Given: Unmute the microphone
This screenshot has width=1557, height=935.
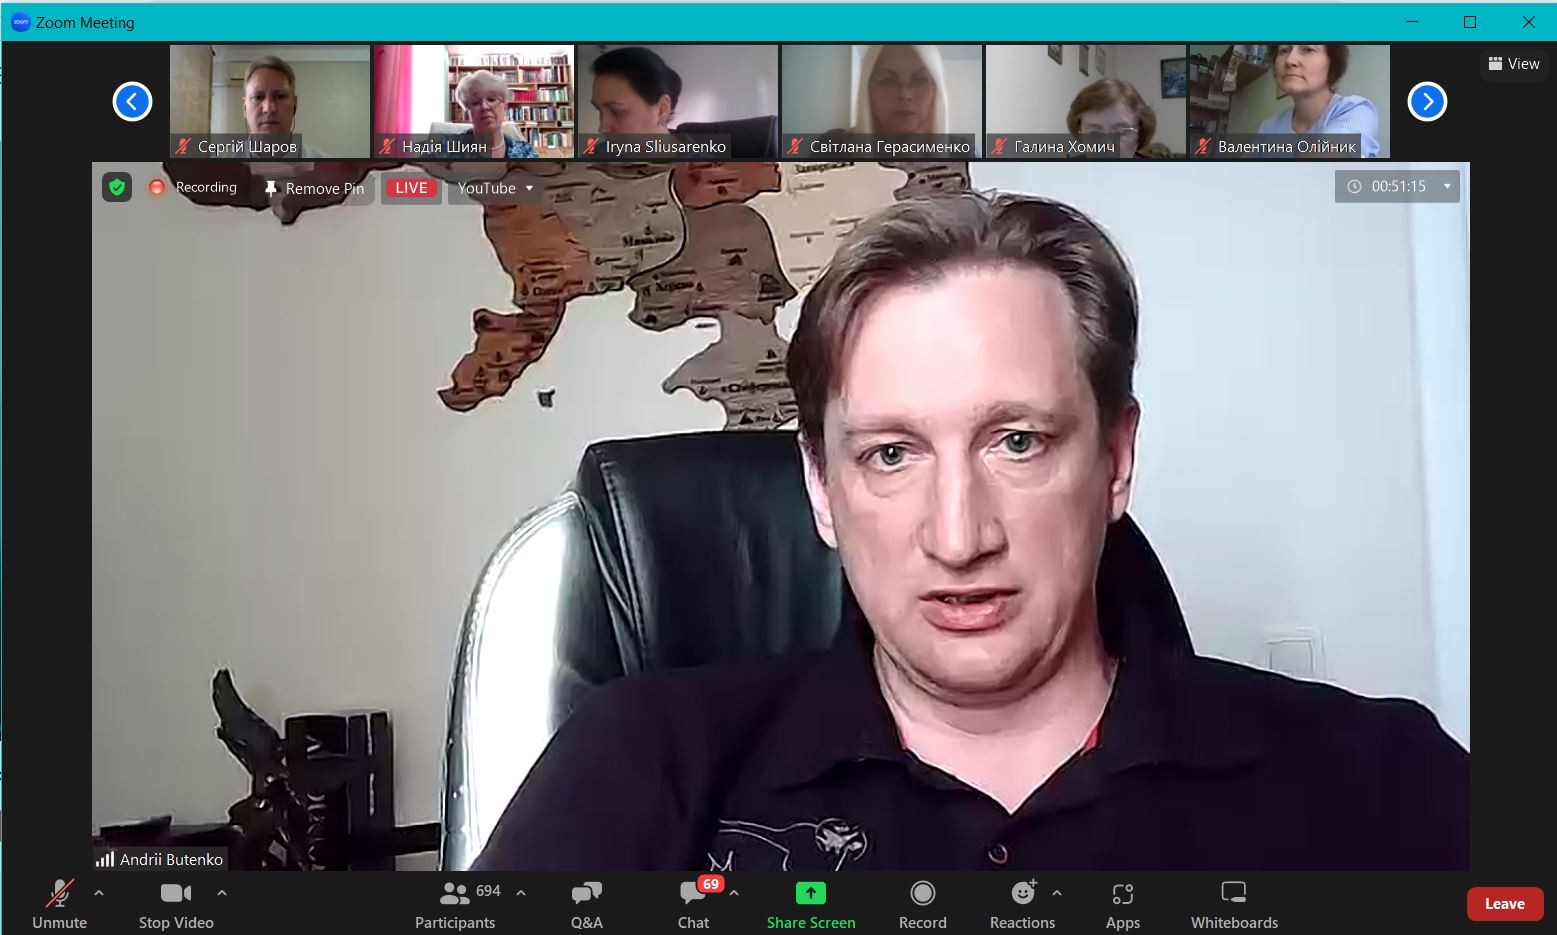Looking at the screenshot, I should (x=60, y=904).
